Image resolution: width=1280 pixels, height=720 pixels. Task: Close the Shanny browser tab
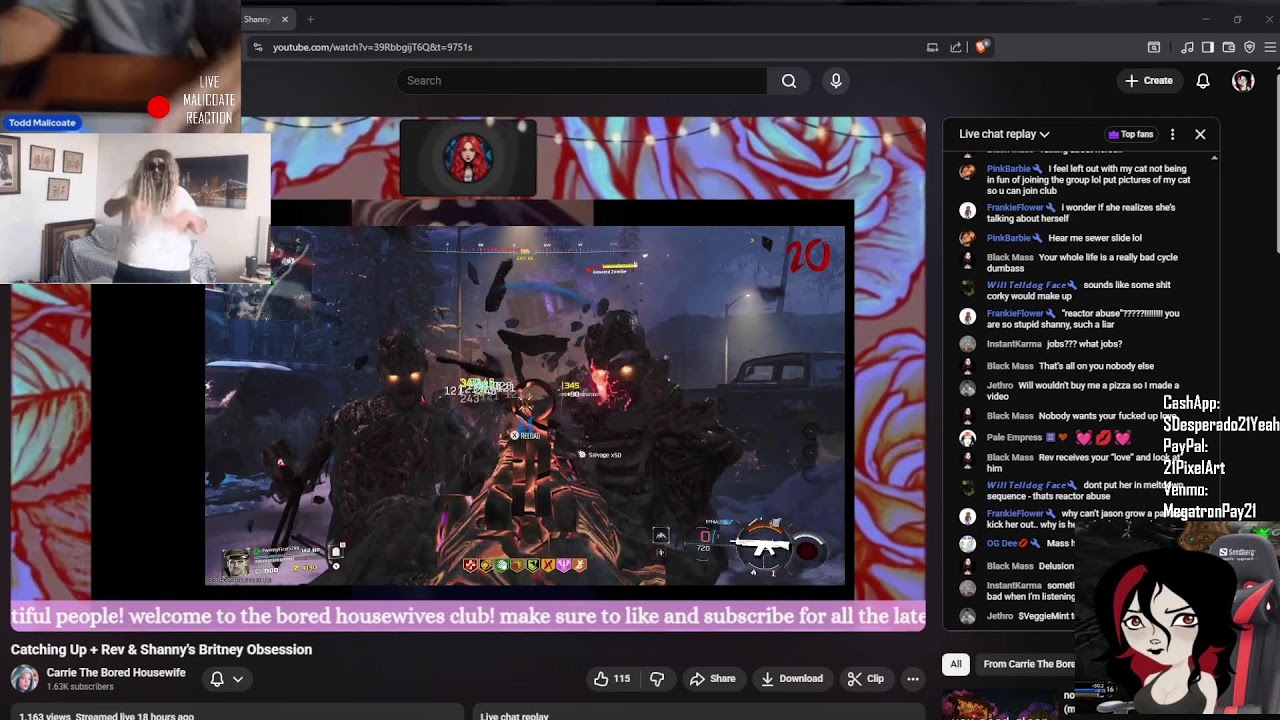(x=284, y=19)
